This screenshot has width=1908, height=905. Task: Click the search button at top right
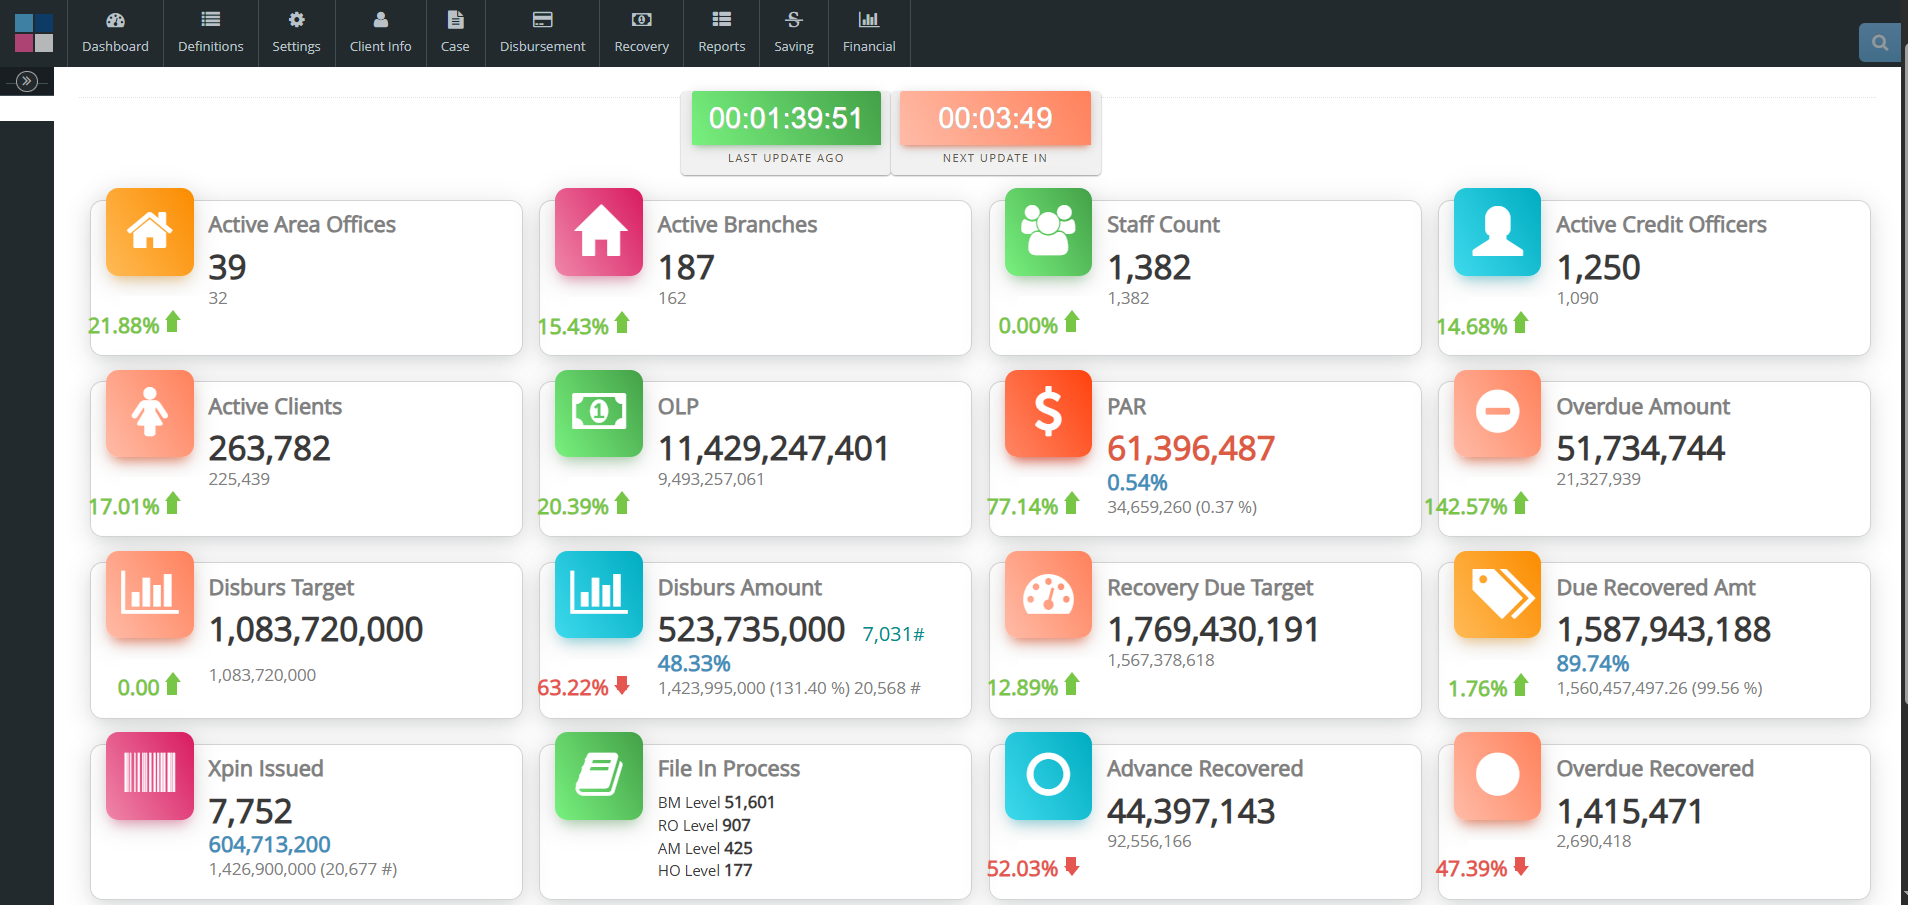point(1879,43)
